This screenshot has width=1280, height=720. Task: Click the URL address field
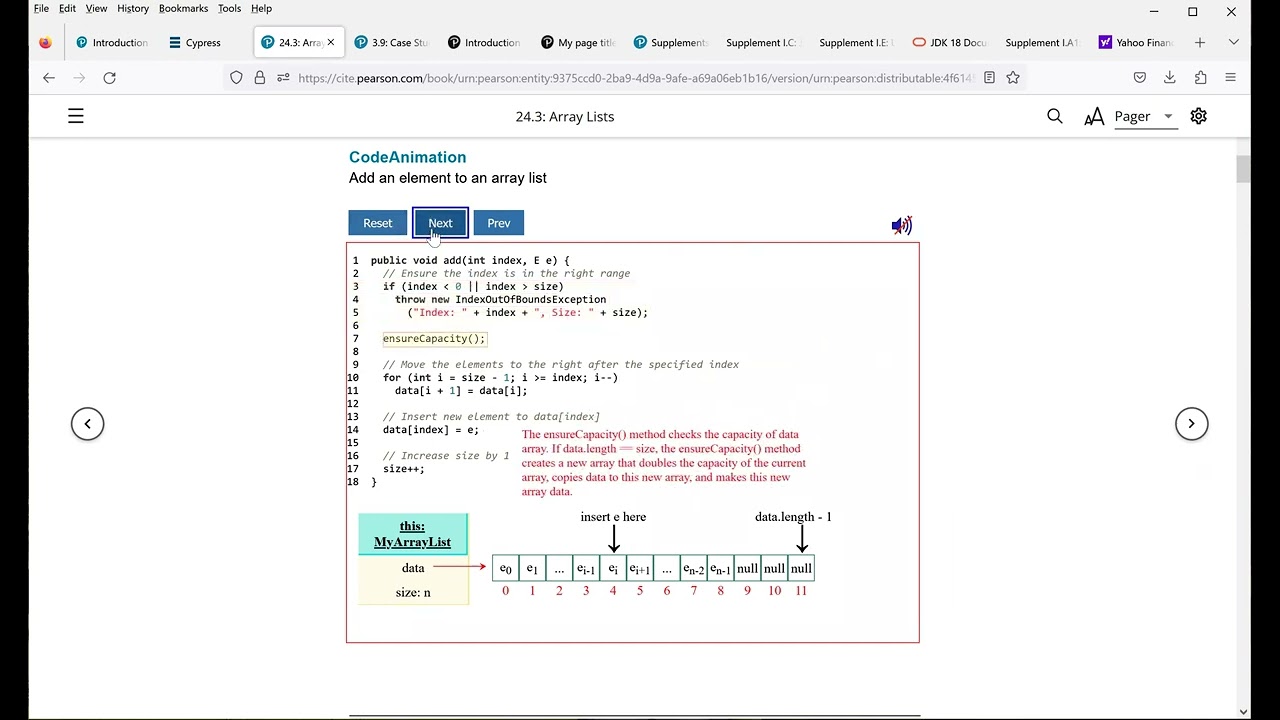[635, 78]
